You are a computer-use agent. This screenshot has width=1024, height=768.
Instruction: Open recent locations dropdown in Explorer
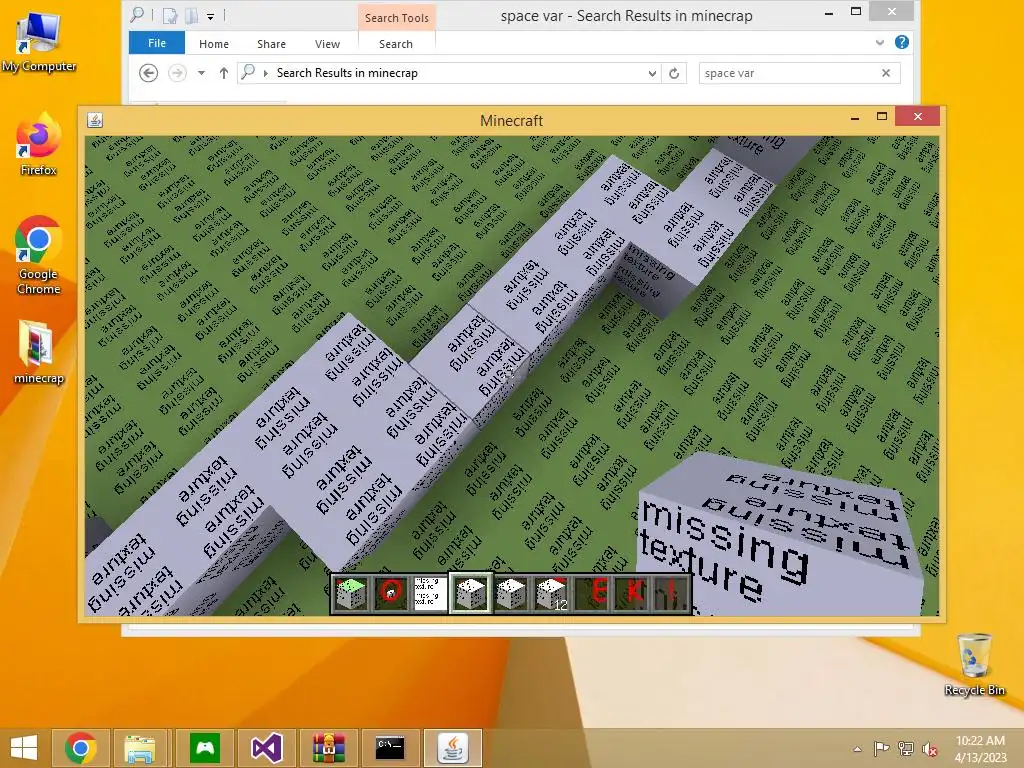201,73
